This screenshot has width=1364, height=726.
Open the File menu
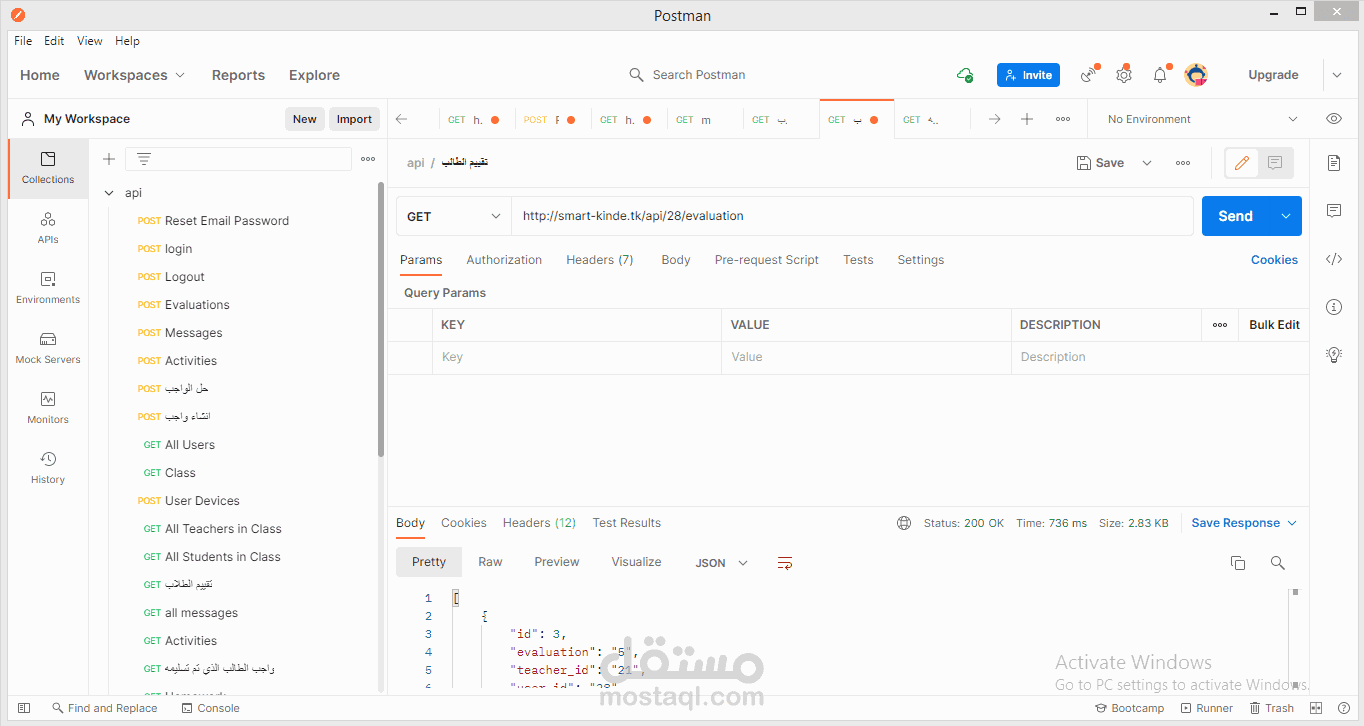[x=23, y=41]
